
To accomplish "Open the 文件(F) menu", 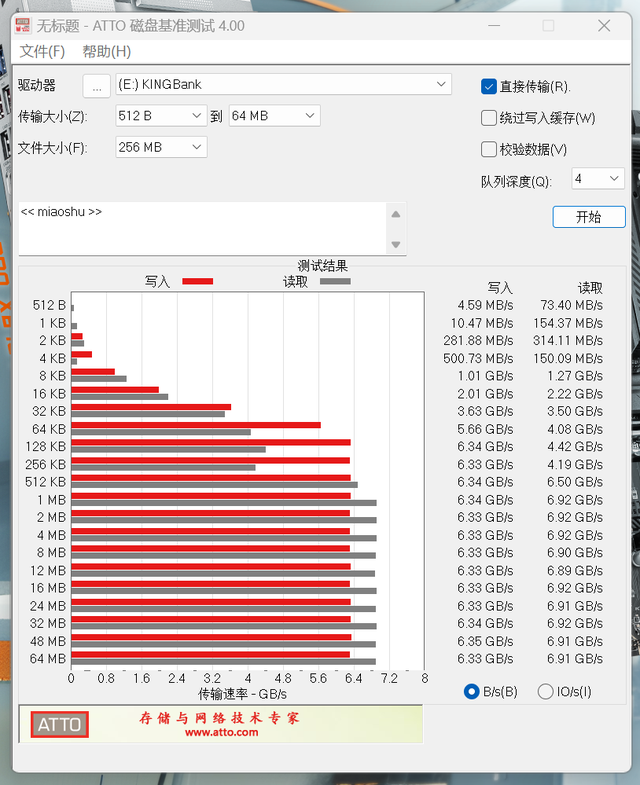I will coord(42,52).
